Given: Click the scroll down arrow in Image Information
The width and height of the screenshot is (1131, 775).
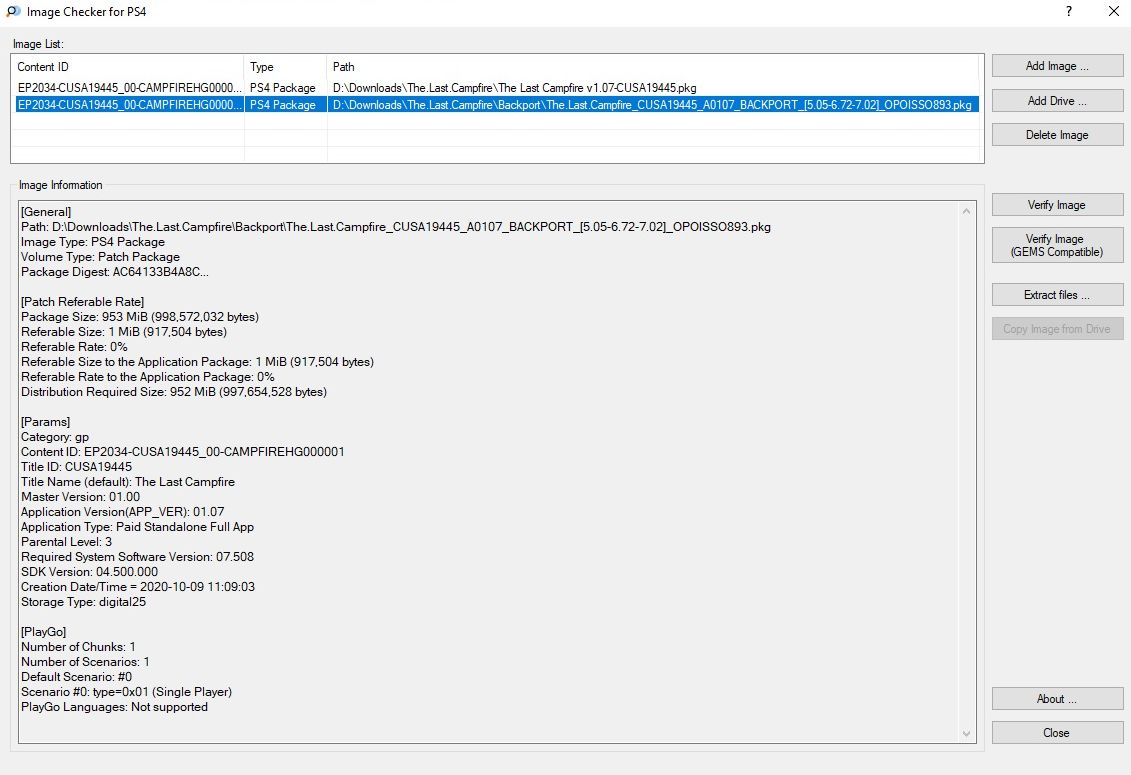Looking at the screenshot, I should point(967,734).
